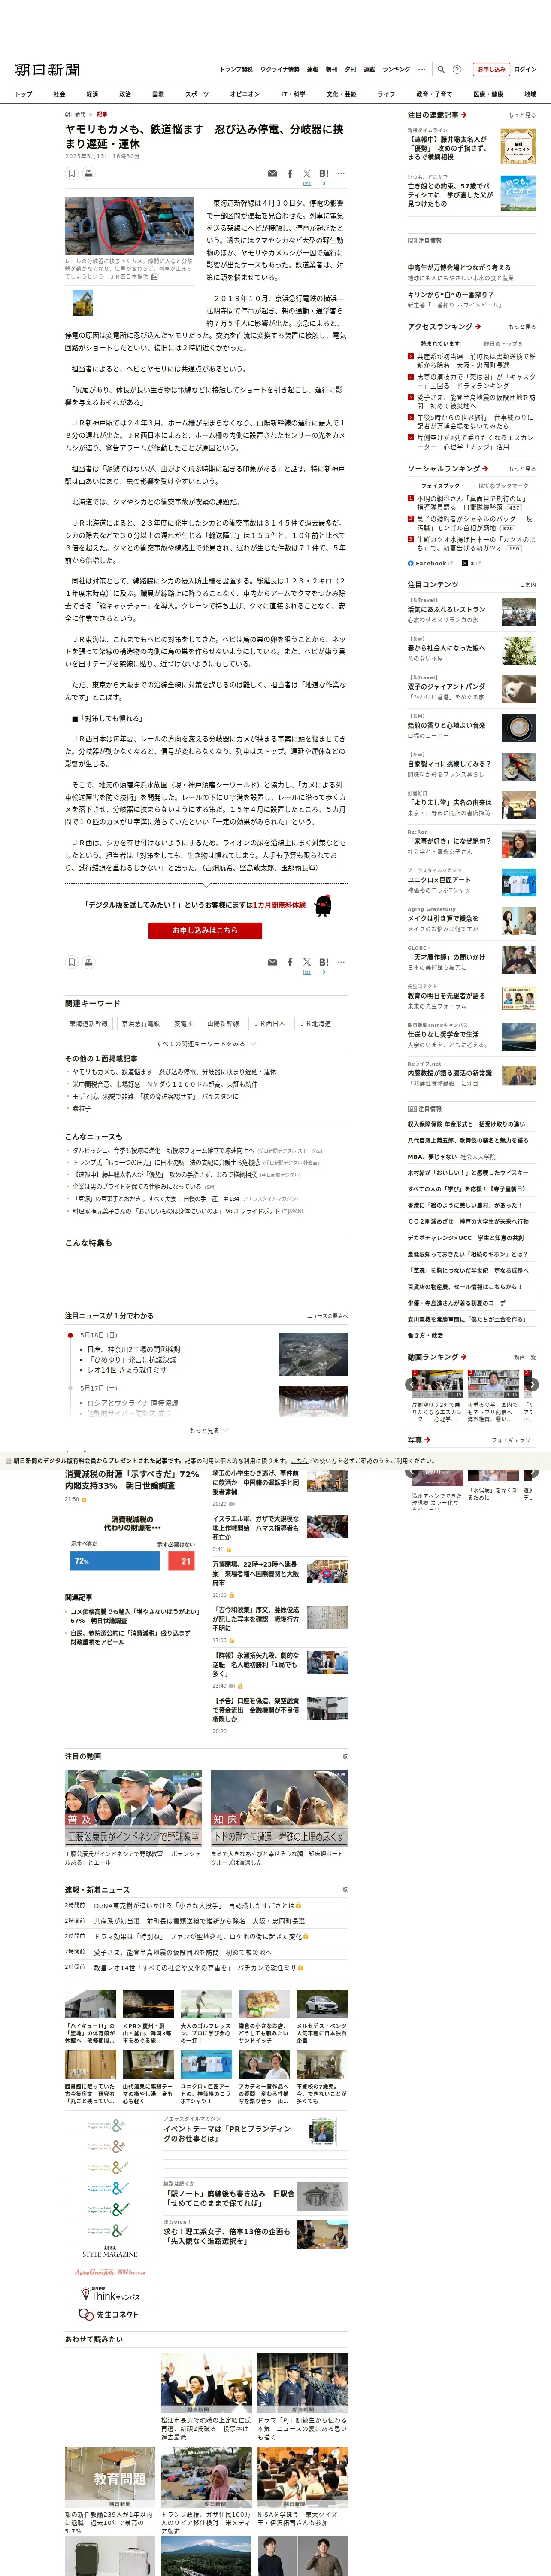Open the IT・科学 navigation section

click(x=293, y=94)
